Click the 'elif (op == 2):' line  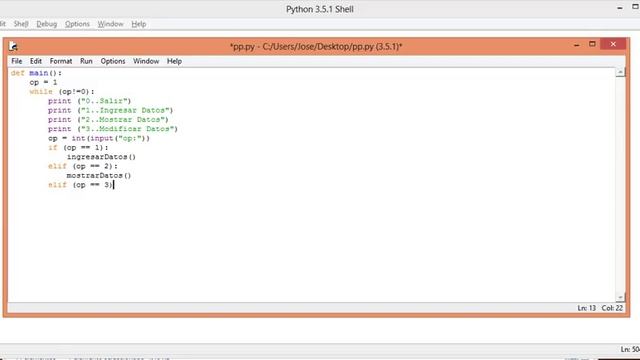83,167
